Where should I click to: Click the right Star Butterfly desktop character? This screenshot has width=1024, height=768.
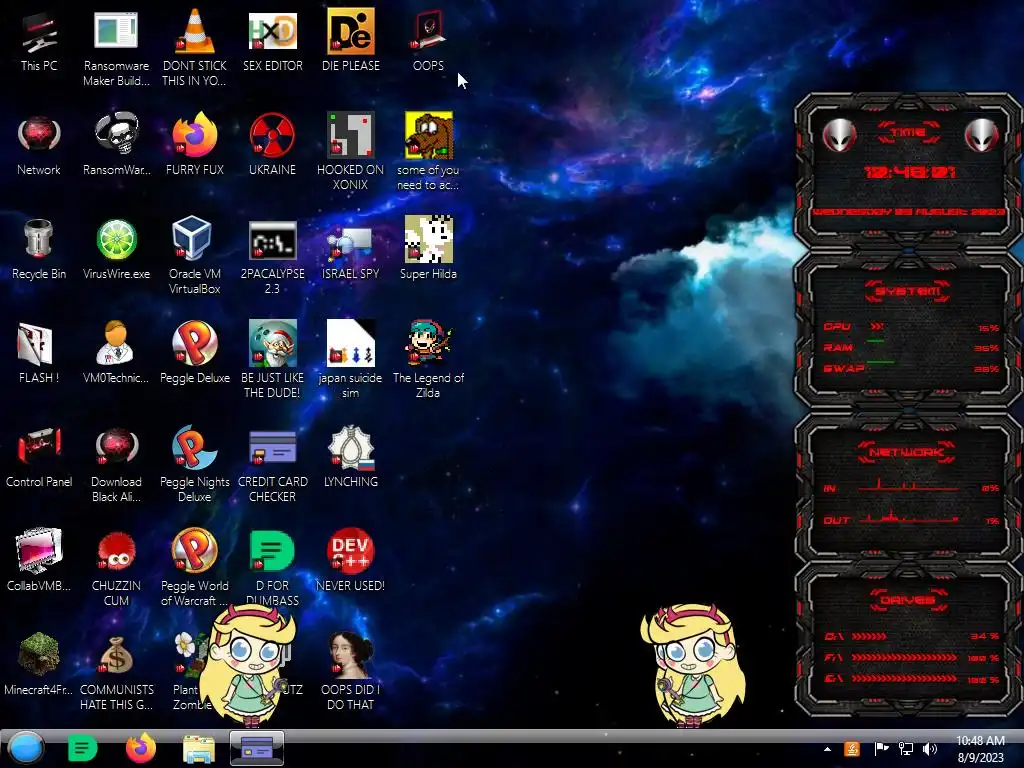tap(694, 665)
